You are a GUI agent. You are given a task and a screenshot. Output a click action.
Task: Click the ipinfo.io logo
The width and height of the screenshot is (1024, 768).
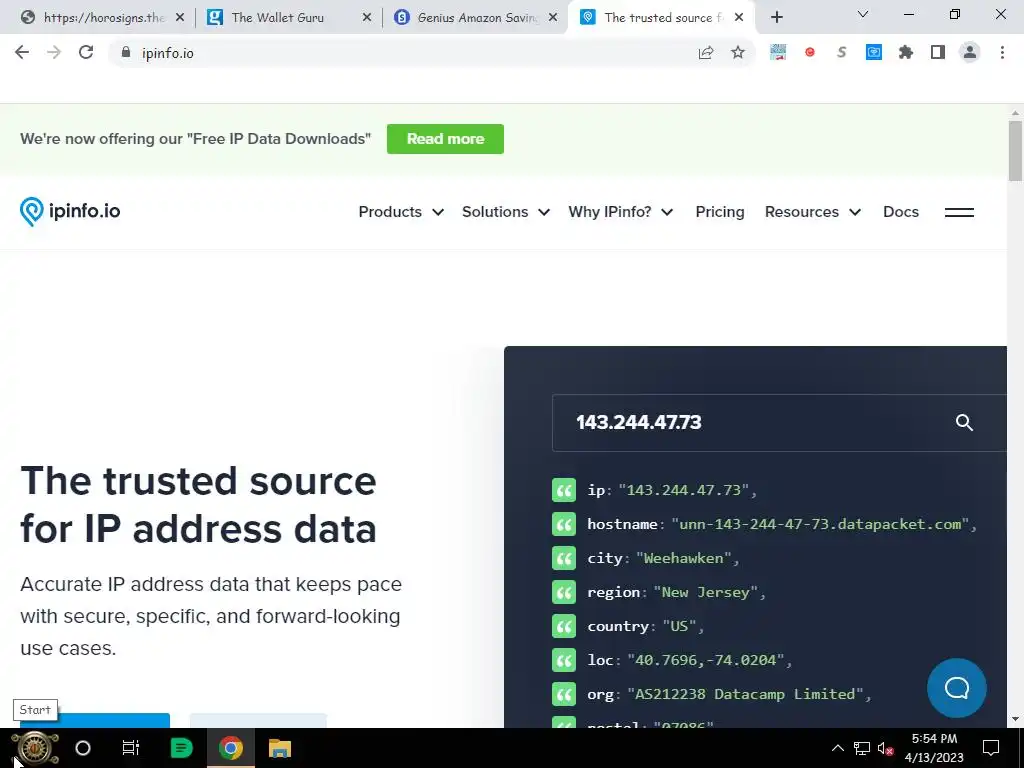click(70, 212)
